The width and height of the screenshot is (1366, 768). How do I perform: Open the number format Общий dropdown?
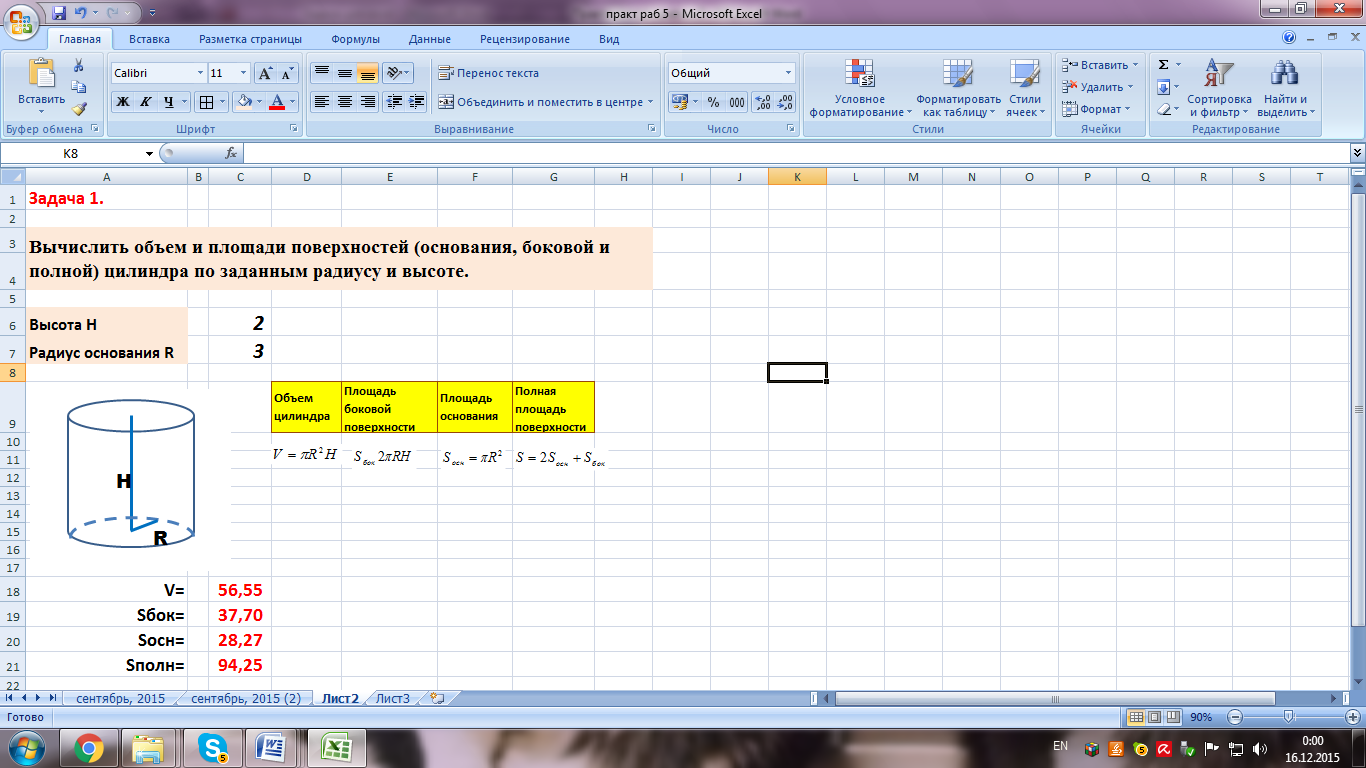tap(788, 73)
